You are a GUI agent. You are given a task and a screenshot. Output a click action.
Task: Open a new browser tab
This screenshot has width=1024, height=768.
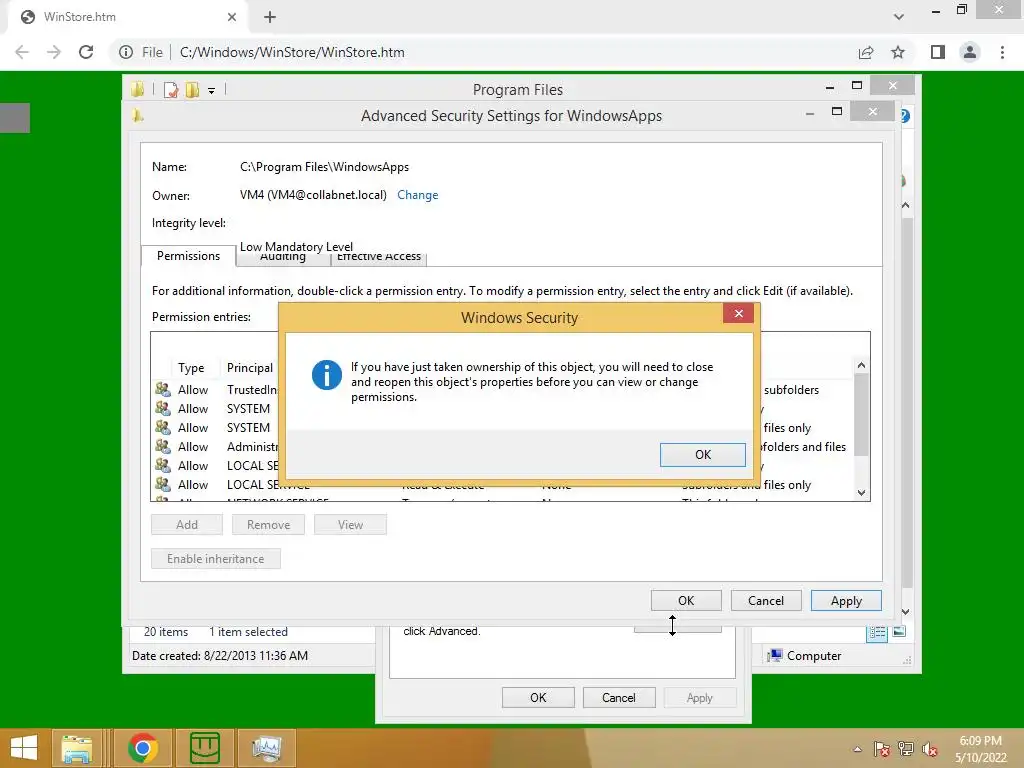click(270, 17)
